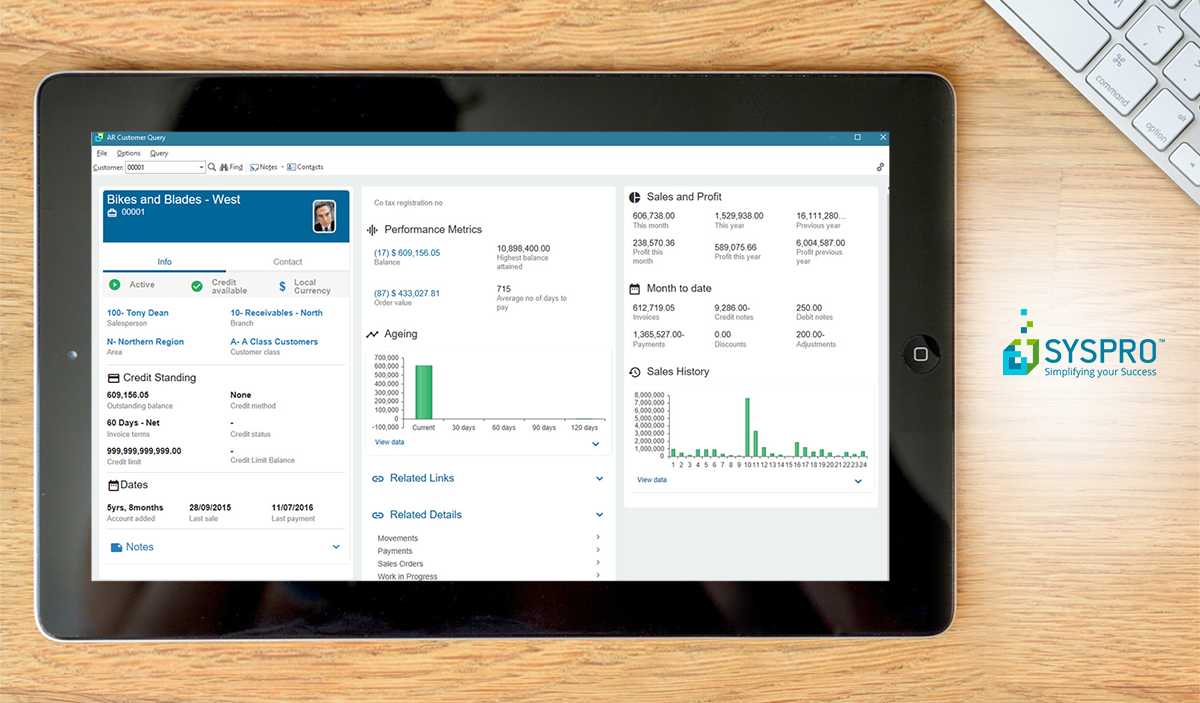Click the Related Links chain icon

tap(376, 478)
